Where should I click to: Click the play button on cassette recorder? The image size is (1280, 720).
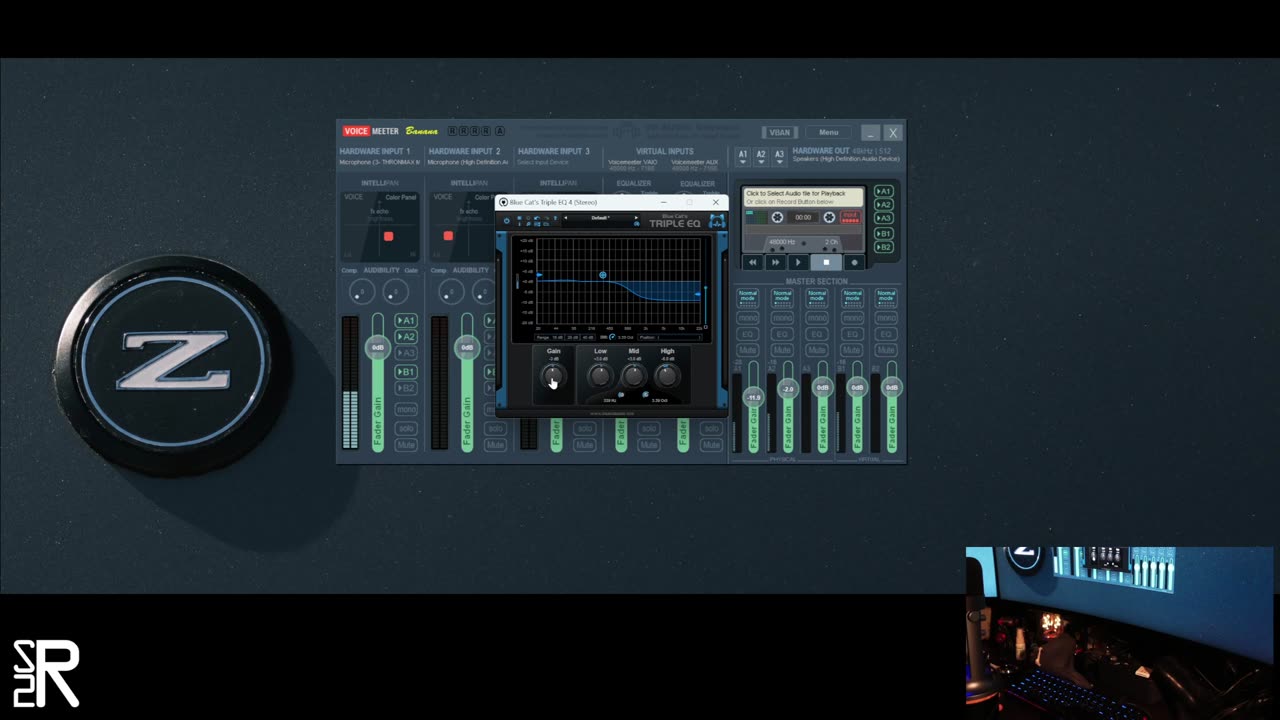tap(798, 262)
